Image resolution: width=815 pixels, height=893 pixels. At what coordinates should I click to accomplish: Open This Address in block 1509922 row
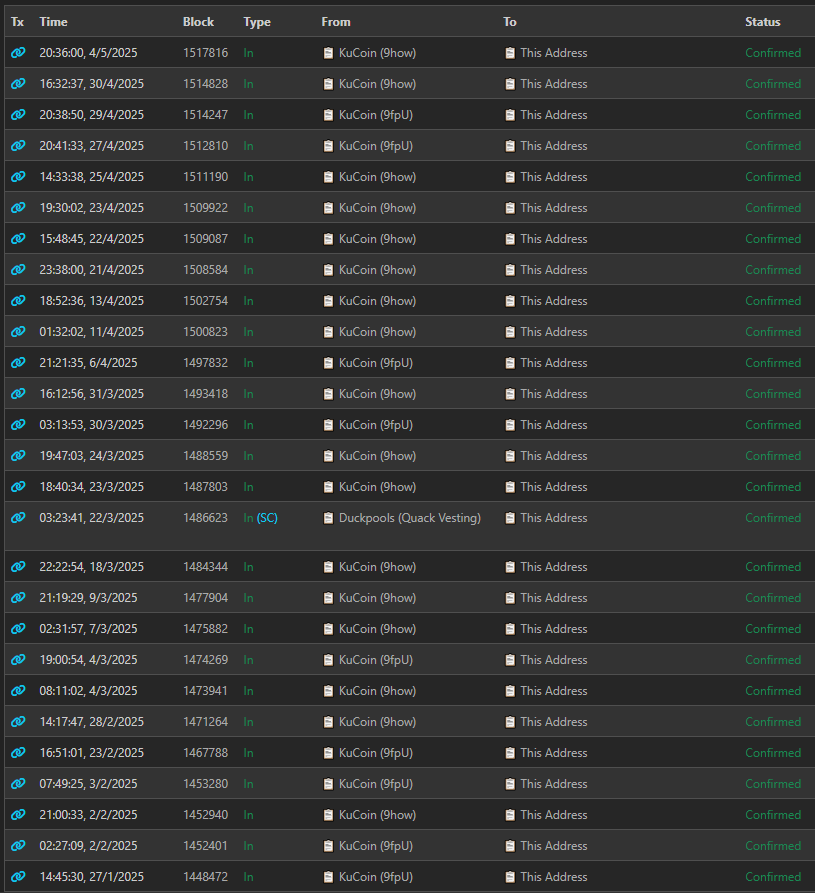[x=554, y=208]
